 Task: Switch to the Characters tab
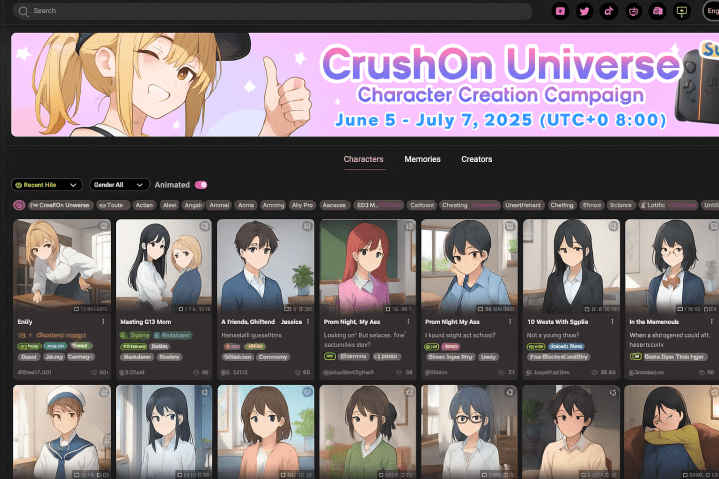click(x=364, y=159)
